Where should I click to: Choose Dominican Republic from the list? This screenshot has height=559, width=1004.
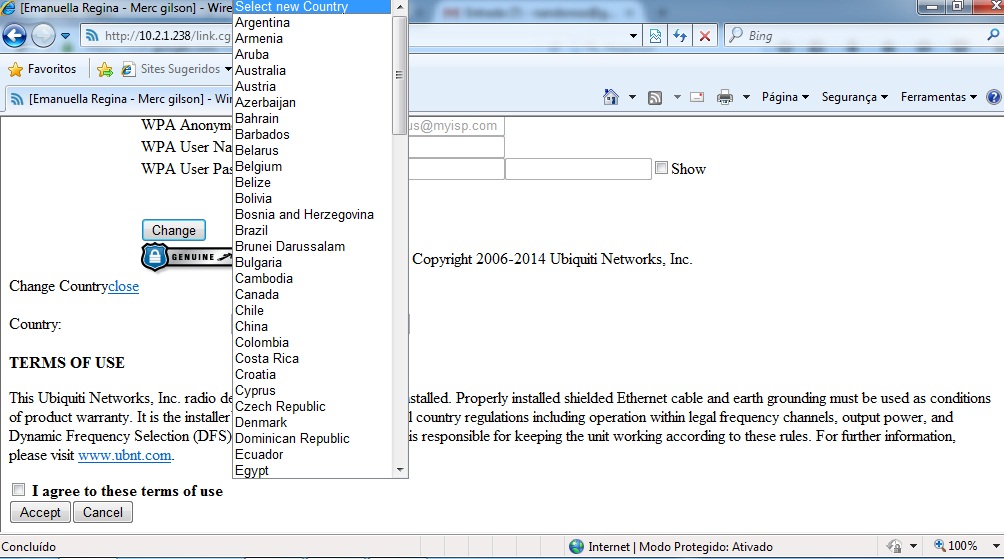312,439
